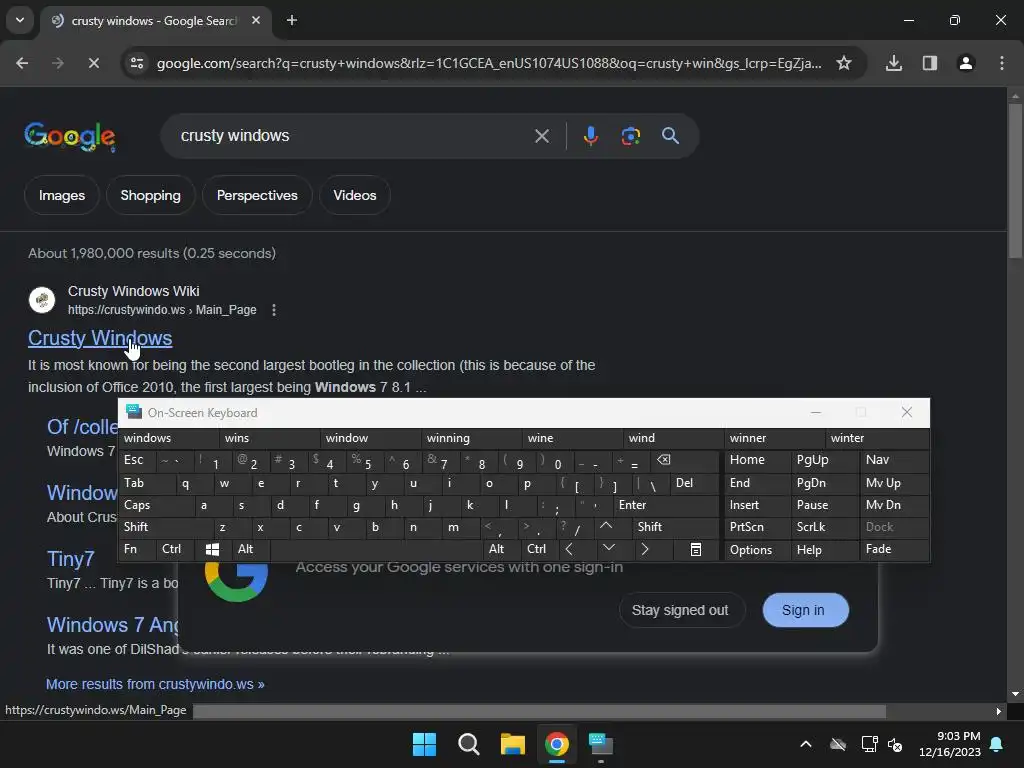
Task: Show hidden system tray icons chevron
Action: point(806,744)
